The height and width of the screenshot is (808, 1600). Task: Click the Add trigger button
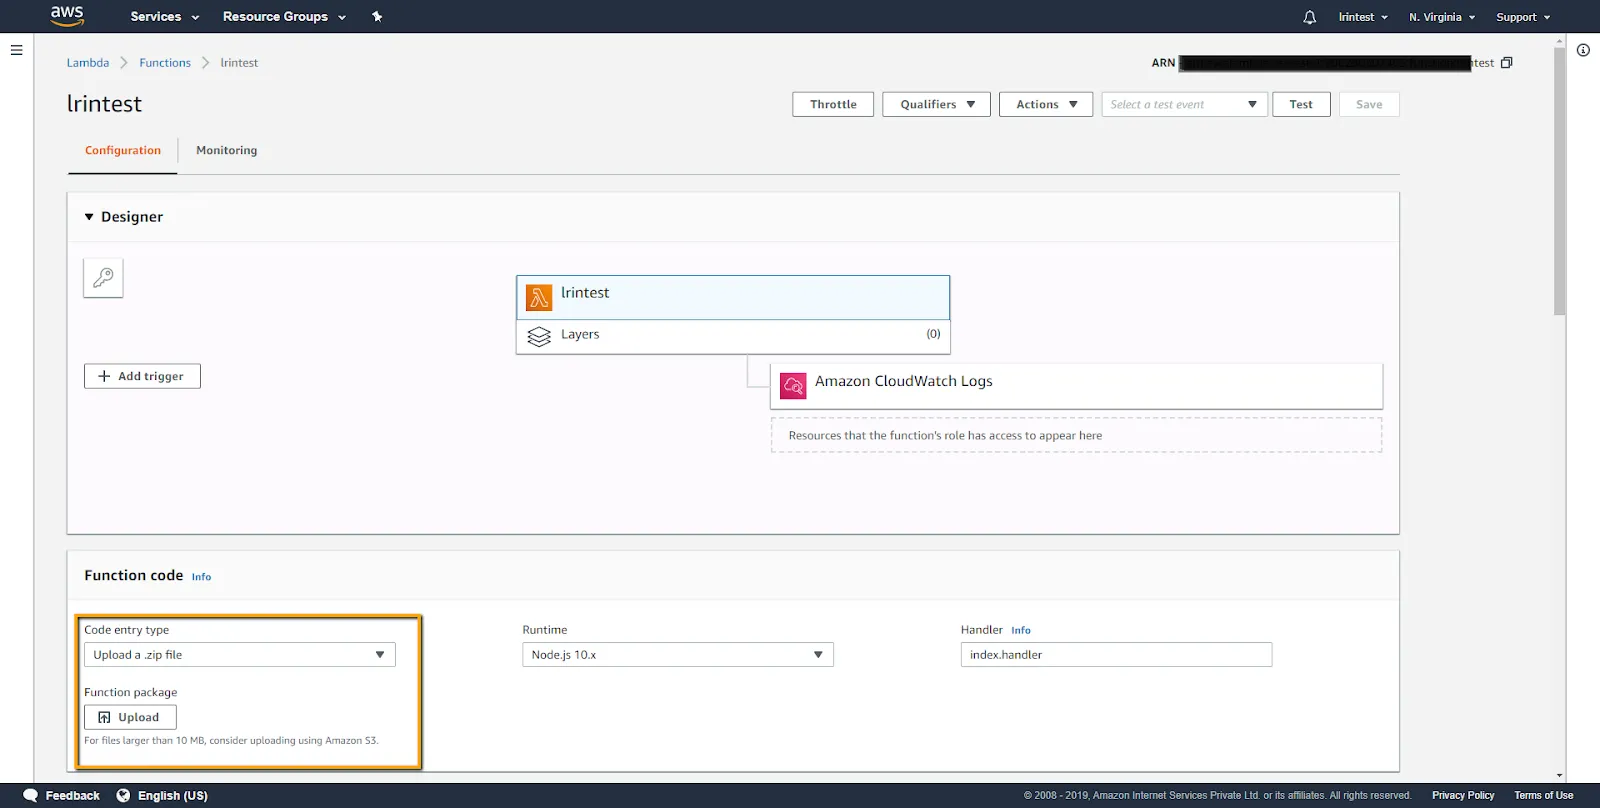click(142, 376)
